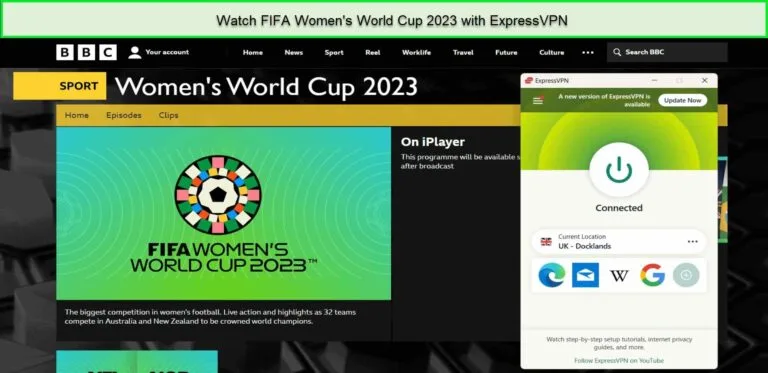Toggle the ExpressVPN power button
Screen dimensions: 768x373
(x=619, y=170)
